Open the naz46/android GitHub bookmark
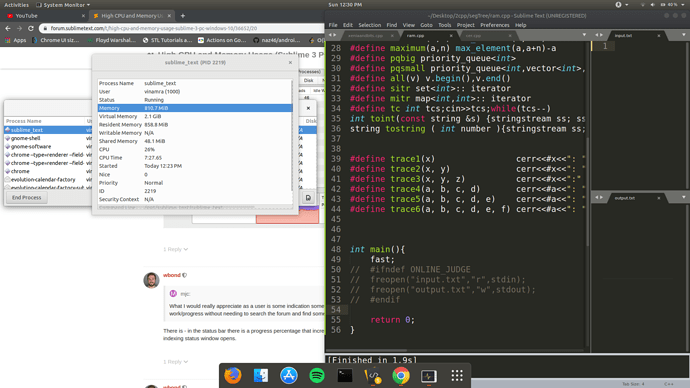690x388 pixels. click(277, 40)
